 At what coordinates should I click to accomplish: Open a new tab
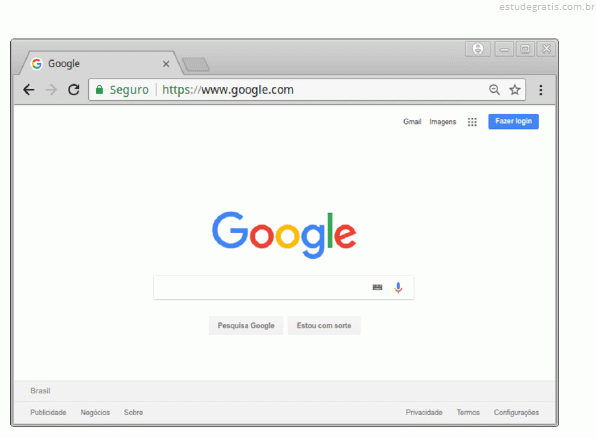coord(195,64)
